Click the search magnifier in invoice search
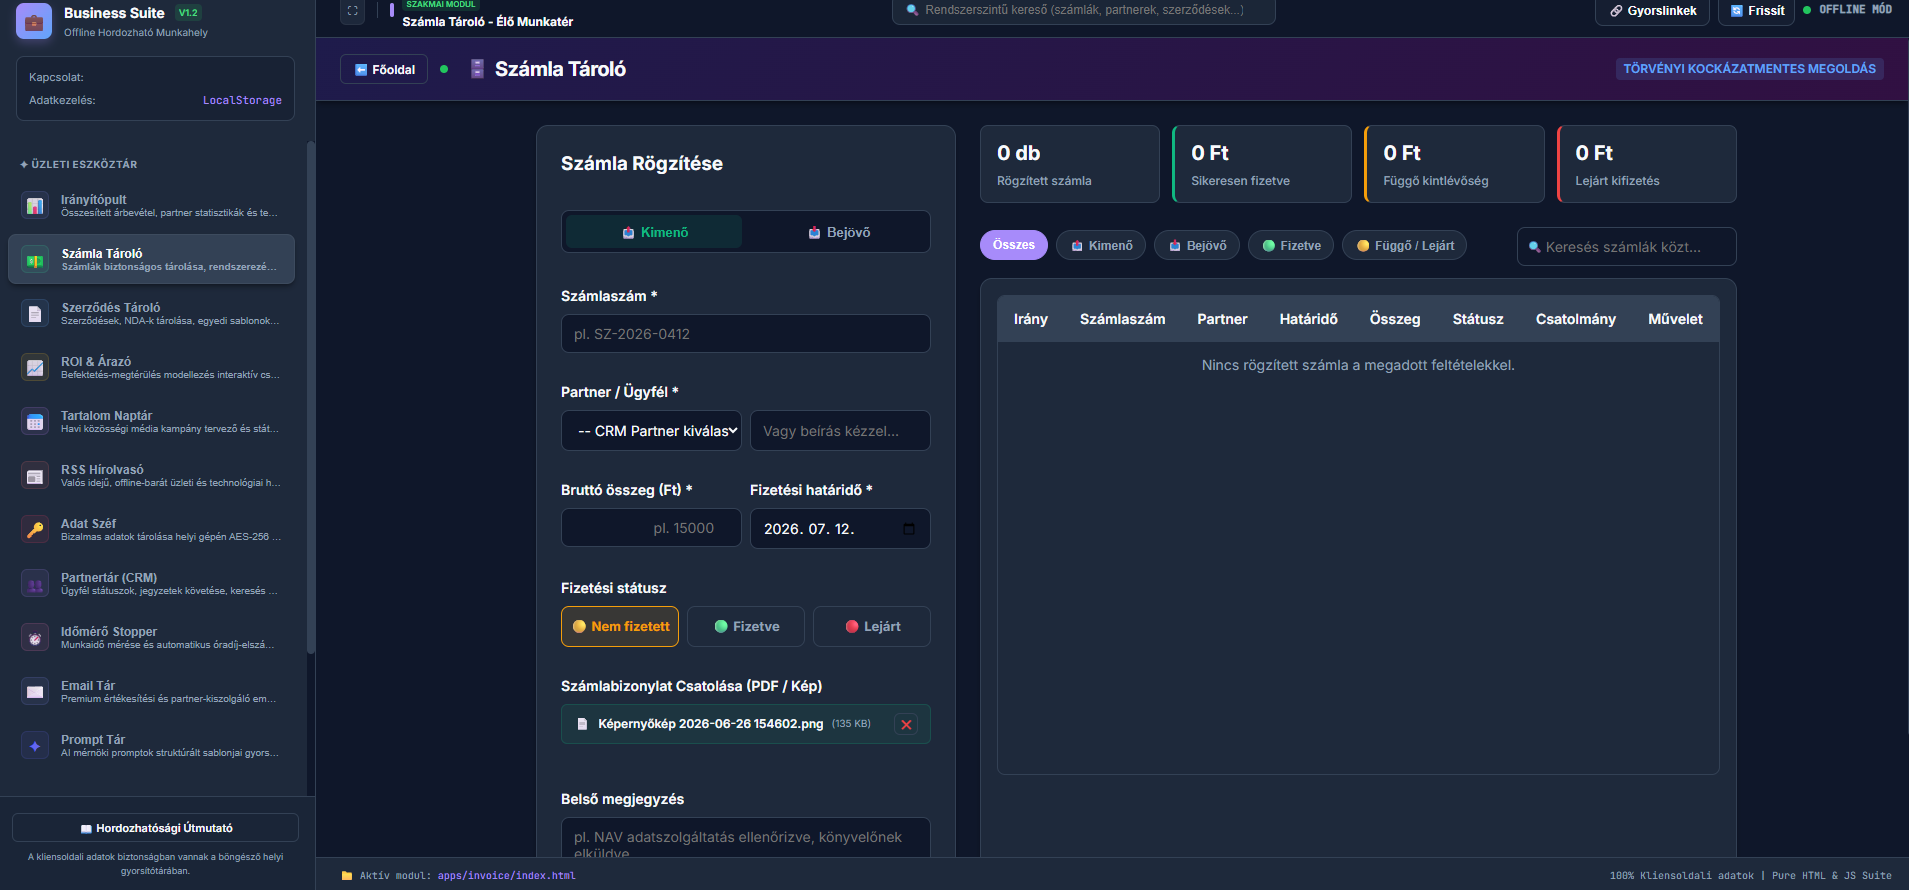This screenshot has height=890, width=1909. 1534,247
